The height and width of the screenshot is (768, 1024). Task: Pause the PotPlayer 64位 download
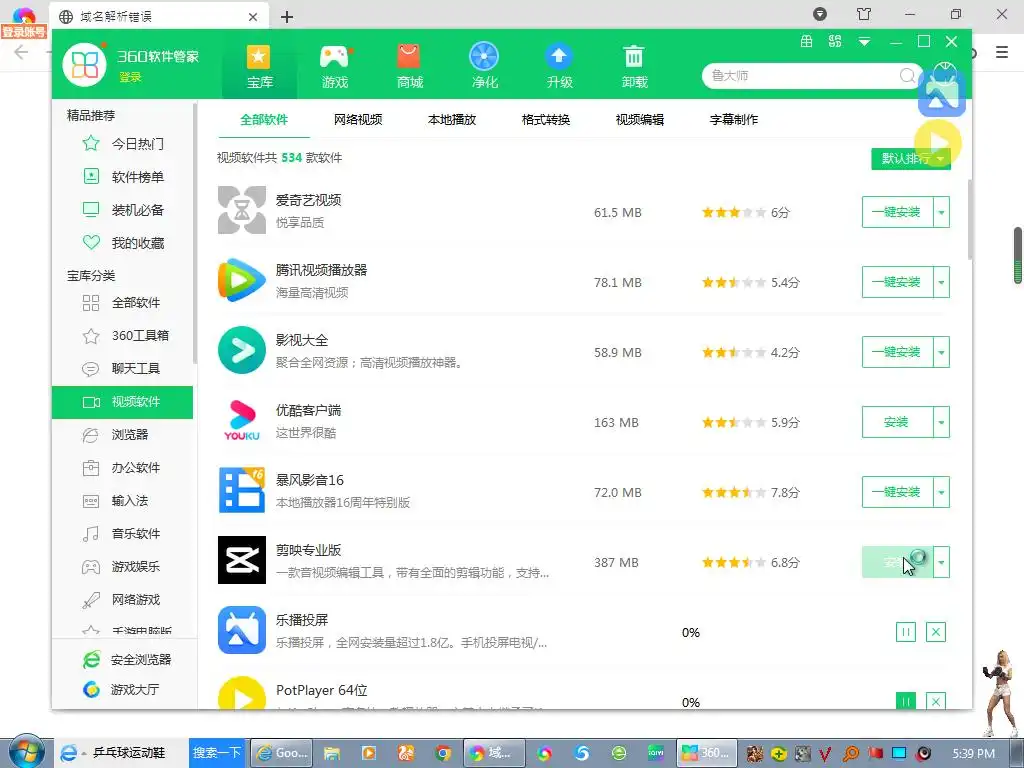click(905, 701)
